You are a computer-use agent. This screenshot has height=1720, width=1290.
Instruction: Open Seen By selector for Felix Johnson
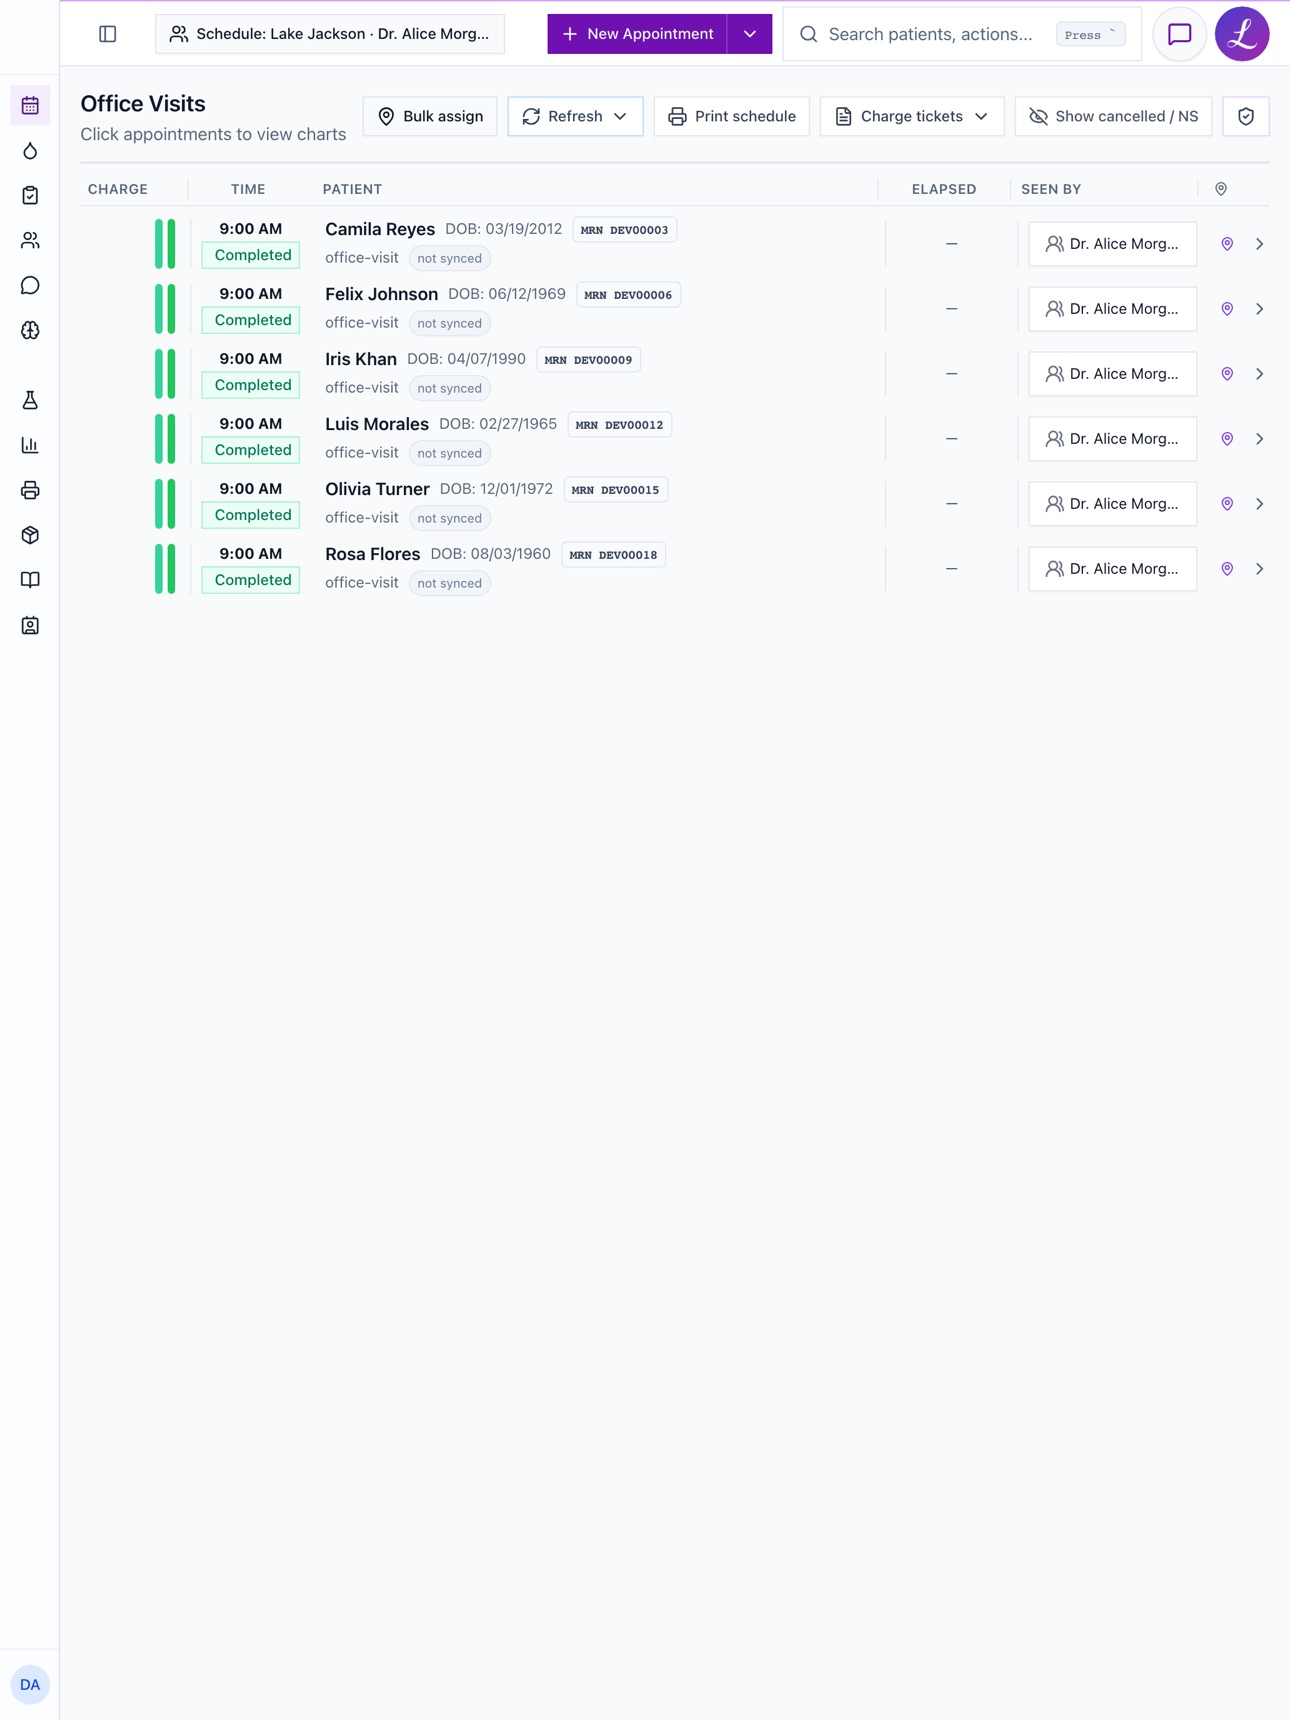point(1112,309)
